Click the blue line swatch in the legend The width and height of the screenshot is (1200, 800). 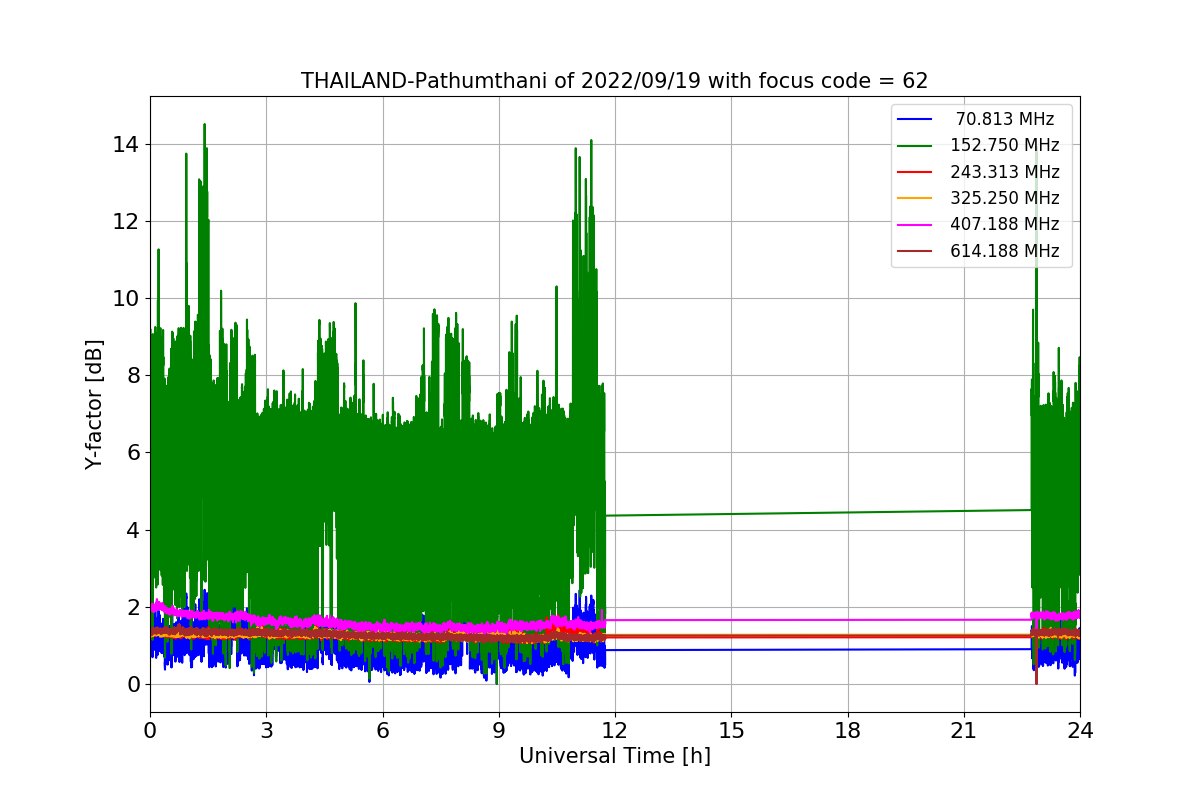coord(915,119)
